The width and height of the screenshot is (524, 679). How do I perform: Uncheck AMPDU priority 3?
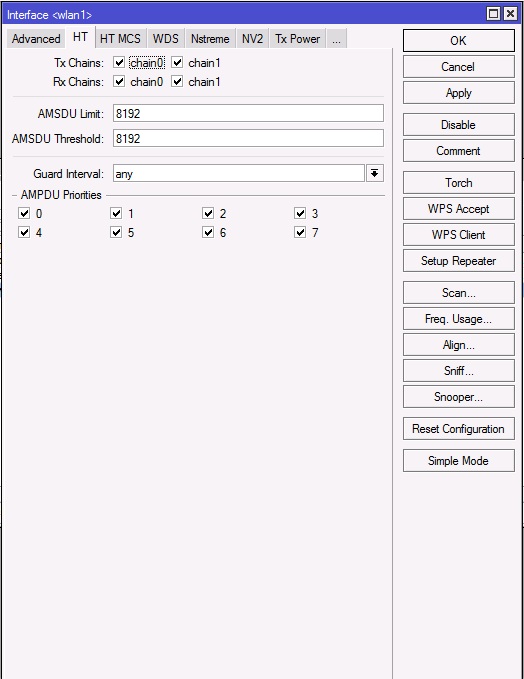[300, 213]
